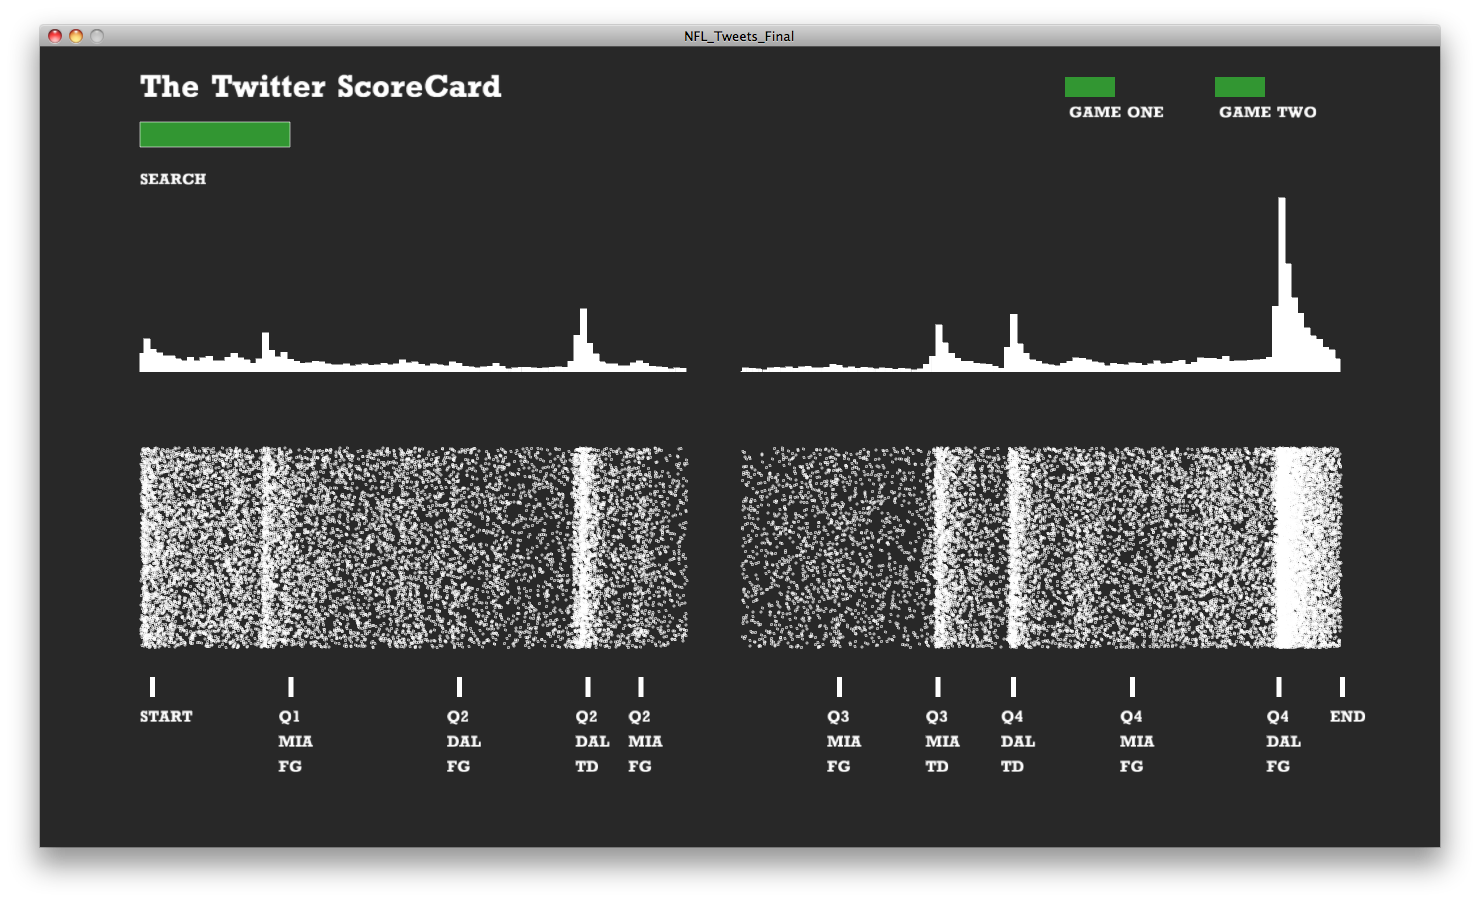1480x902 pixels.
Task: Click the Q2 MIA FG marker
Action: tap(641, 687)
